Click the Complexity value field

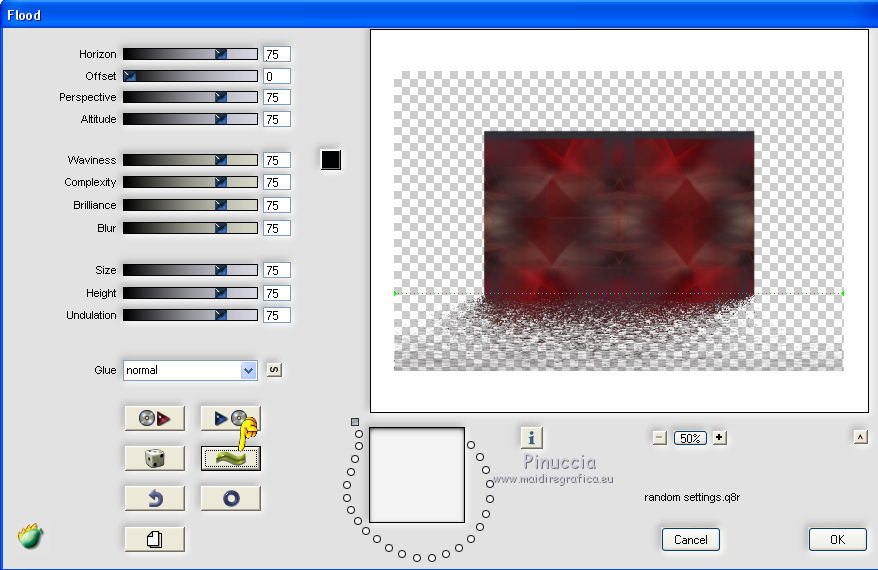(277, 183)
